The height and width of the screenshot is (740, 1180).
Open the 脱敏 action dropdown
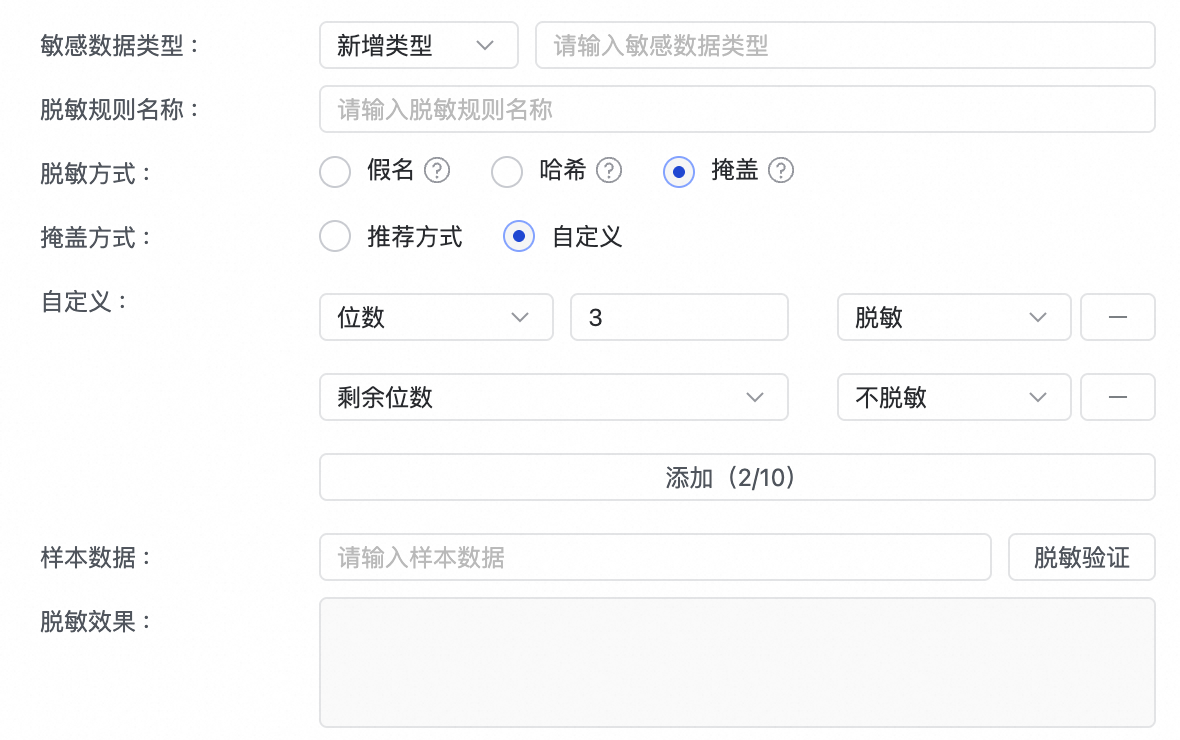[x=953, y=317]
